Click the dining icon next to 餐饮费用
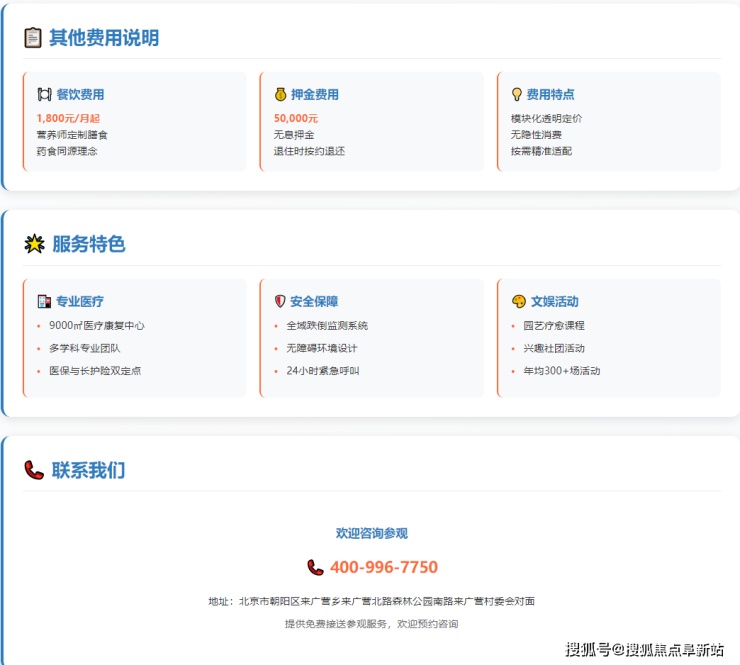Viewport: 740px width, 665px height. click(44, 95)
